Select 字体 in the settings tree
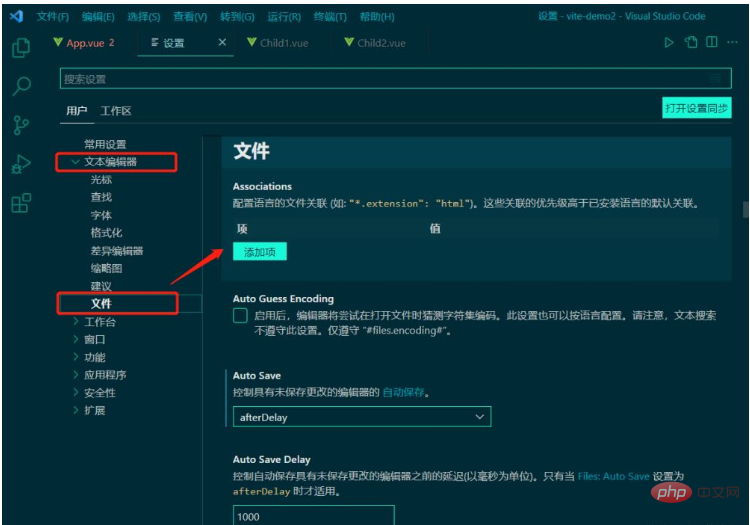The height and width of the screenshot is (525, 750). [x=101, y=215]
